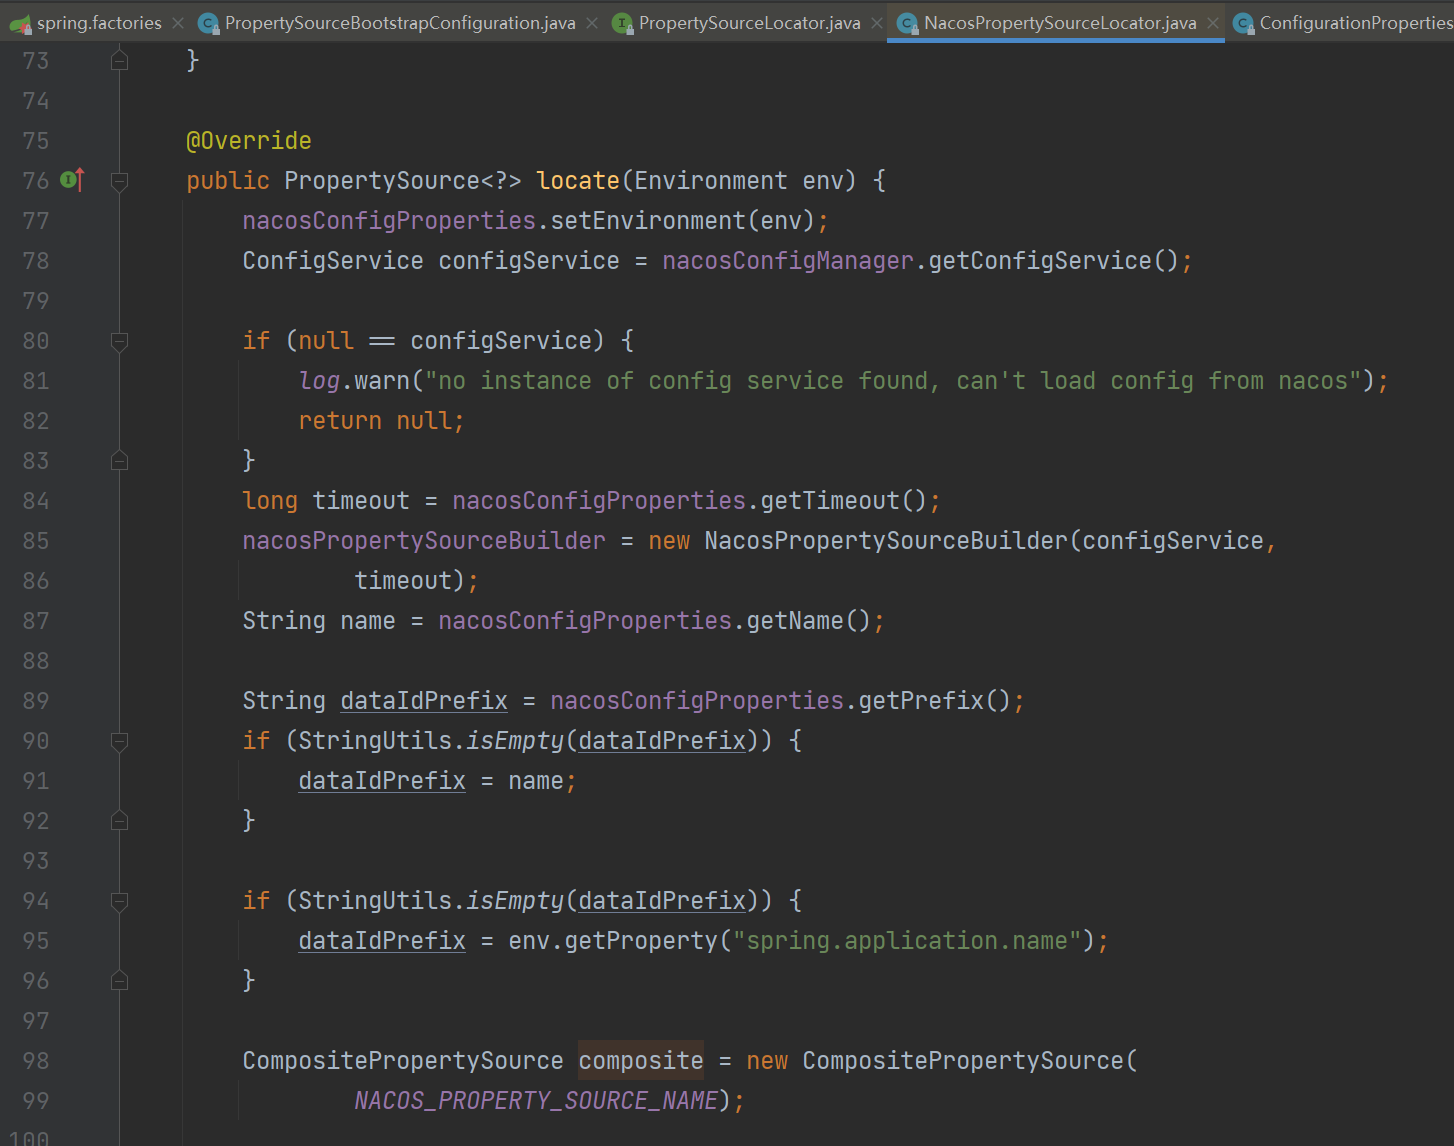Viewport: 1454px width, 1146px height.
Task: Close the spring.factories tab
Action: tap(178, 23)
